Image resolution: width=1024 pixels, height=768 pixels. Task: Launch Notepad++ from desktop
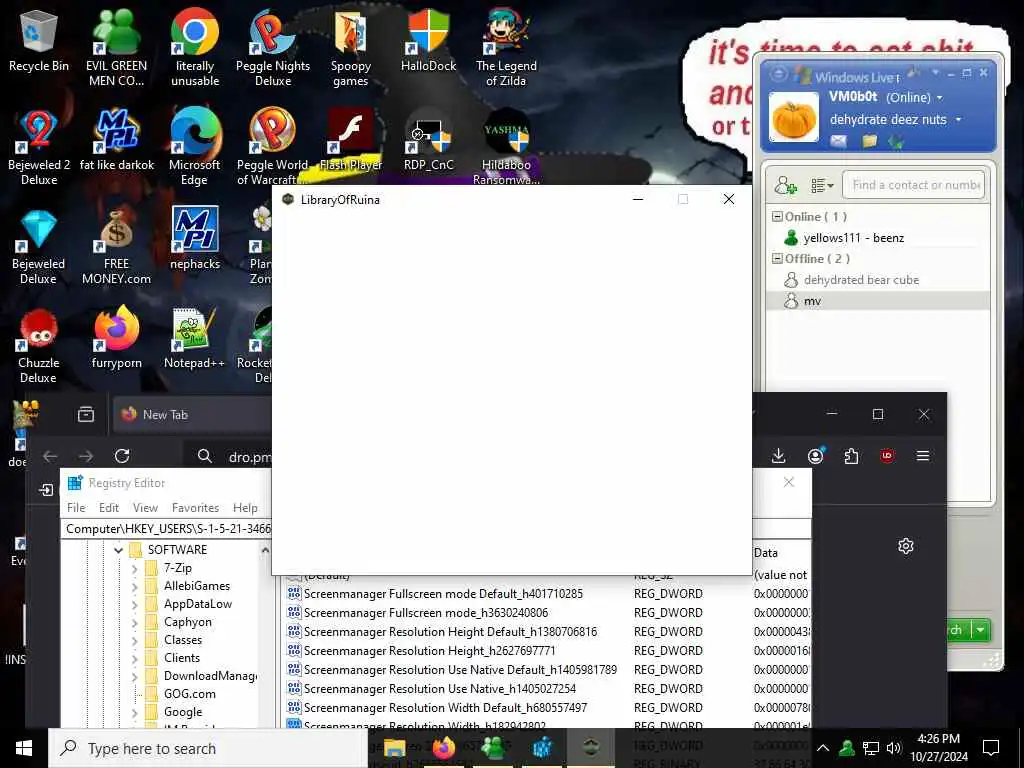tap(195, 338)
